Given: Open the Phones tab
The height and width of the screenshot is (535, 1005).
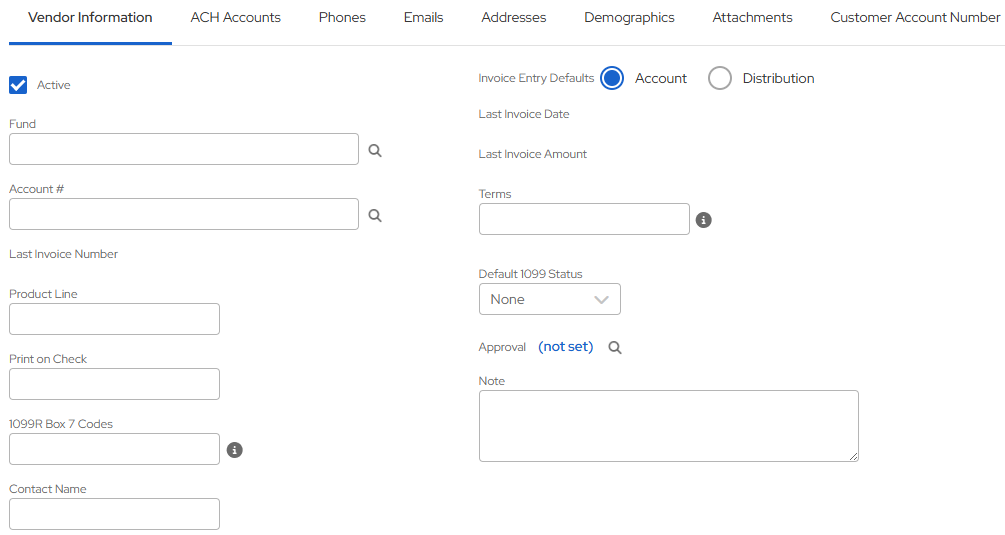Looking at the screenshot, I should click(x=342, y=18).
